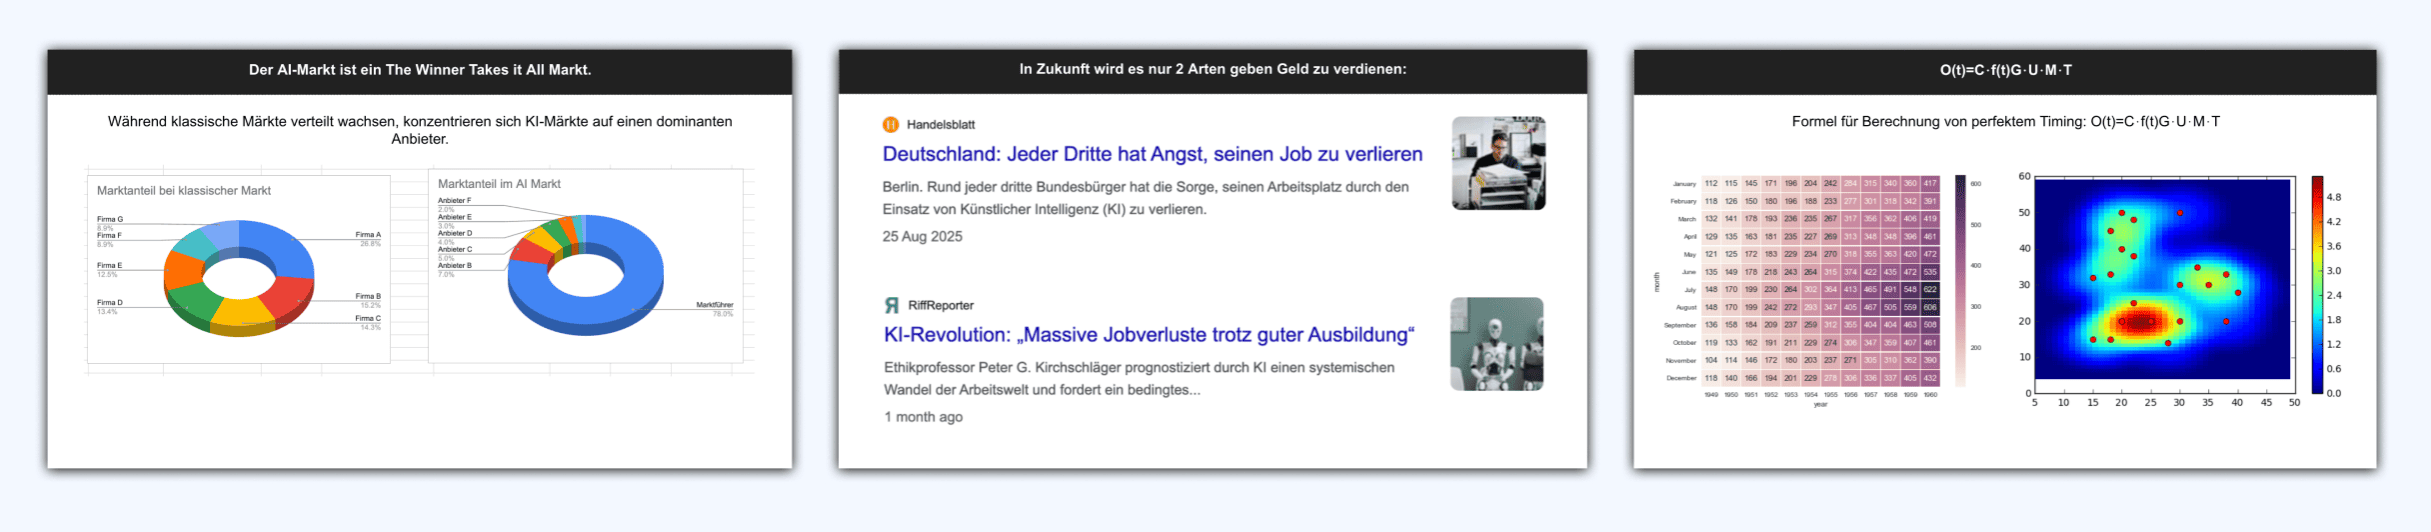Click the '1 month ago' timestamp
Screen dimensions: 2431x532
[x=923, y=417]
